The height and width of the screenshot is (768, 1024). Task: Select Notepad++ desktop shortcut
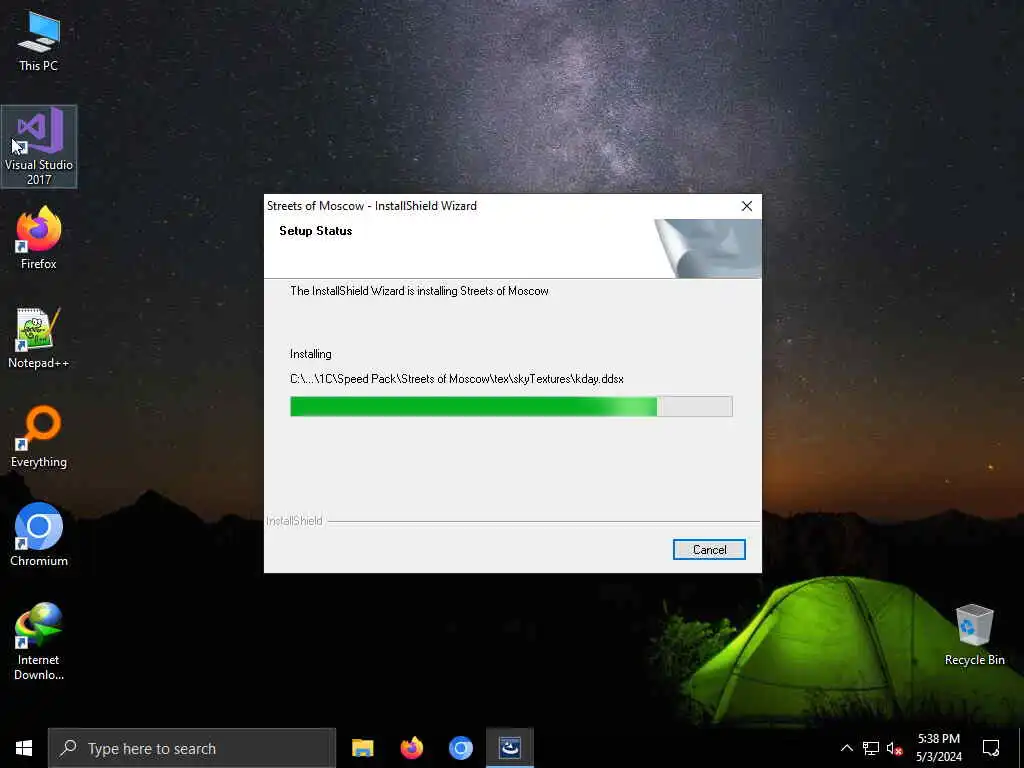tap(39, 338)
